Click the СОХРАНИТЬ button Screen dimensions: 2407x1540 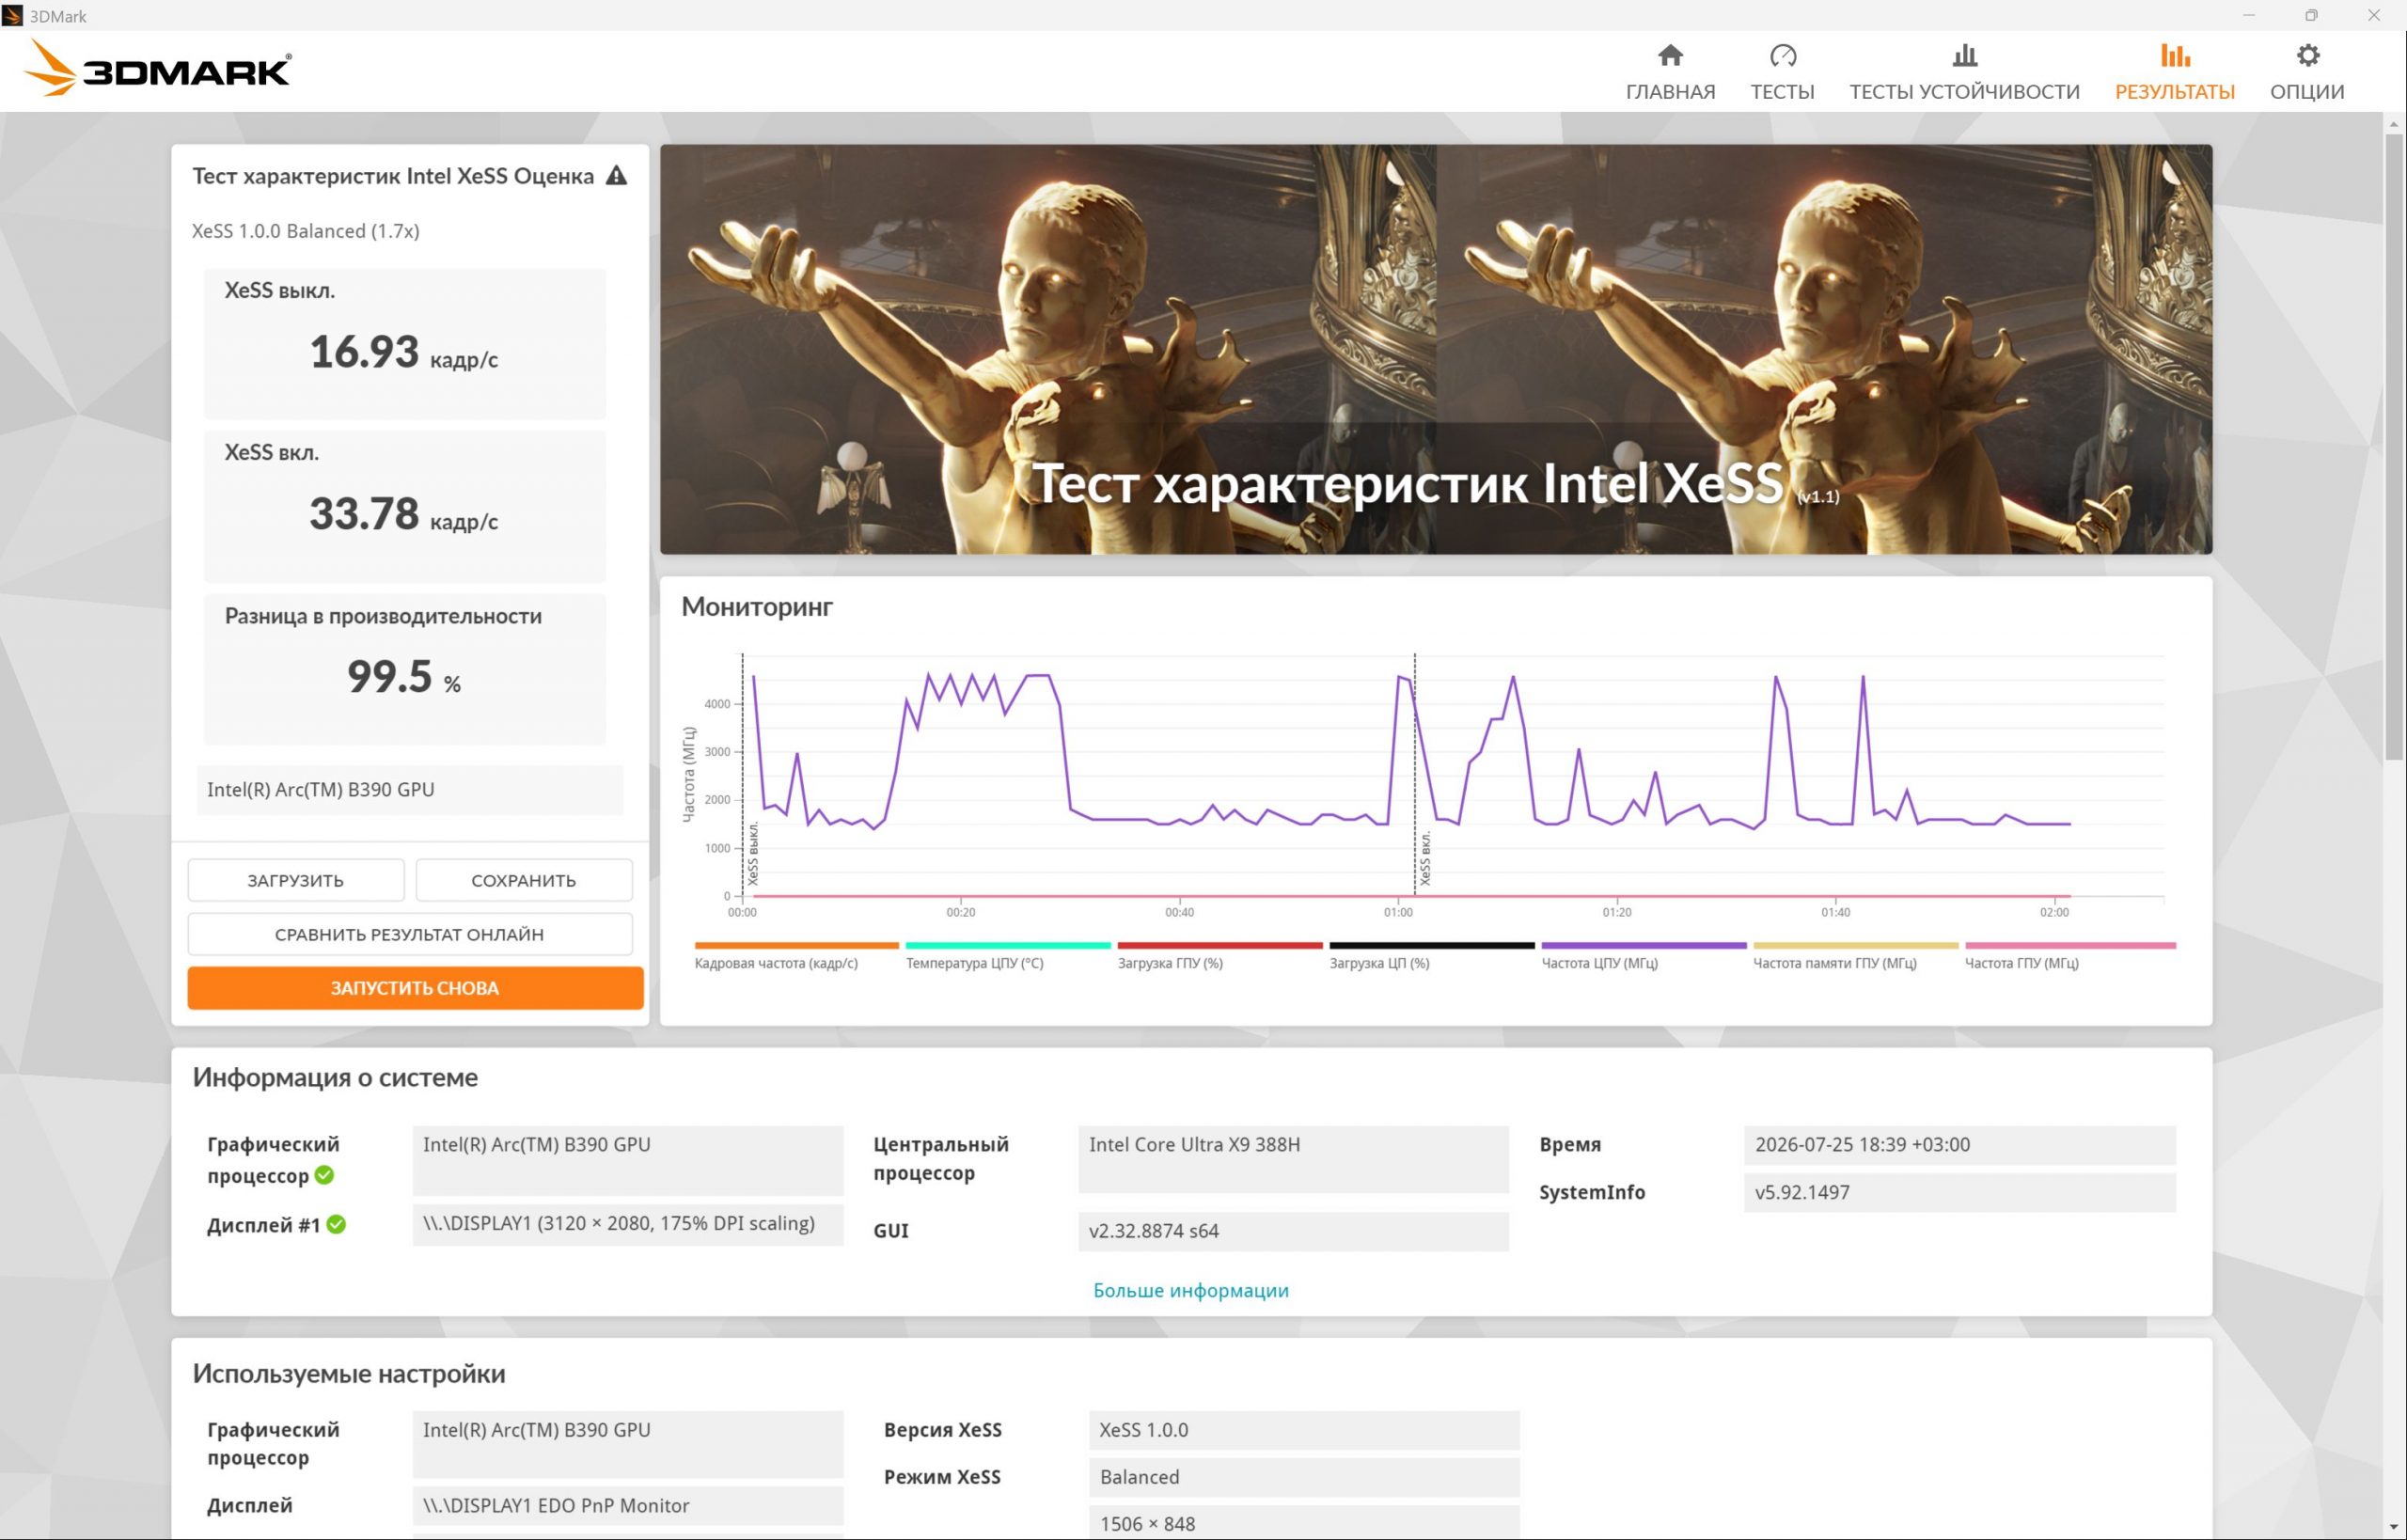pyautogui.click(x=524, y=880)
